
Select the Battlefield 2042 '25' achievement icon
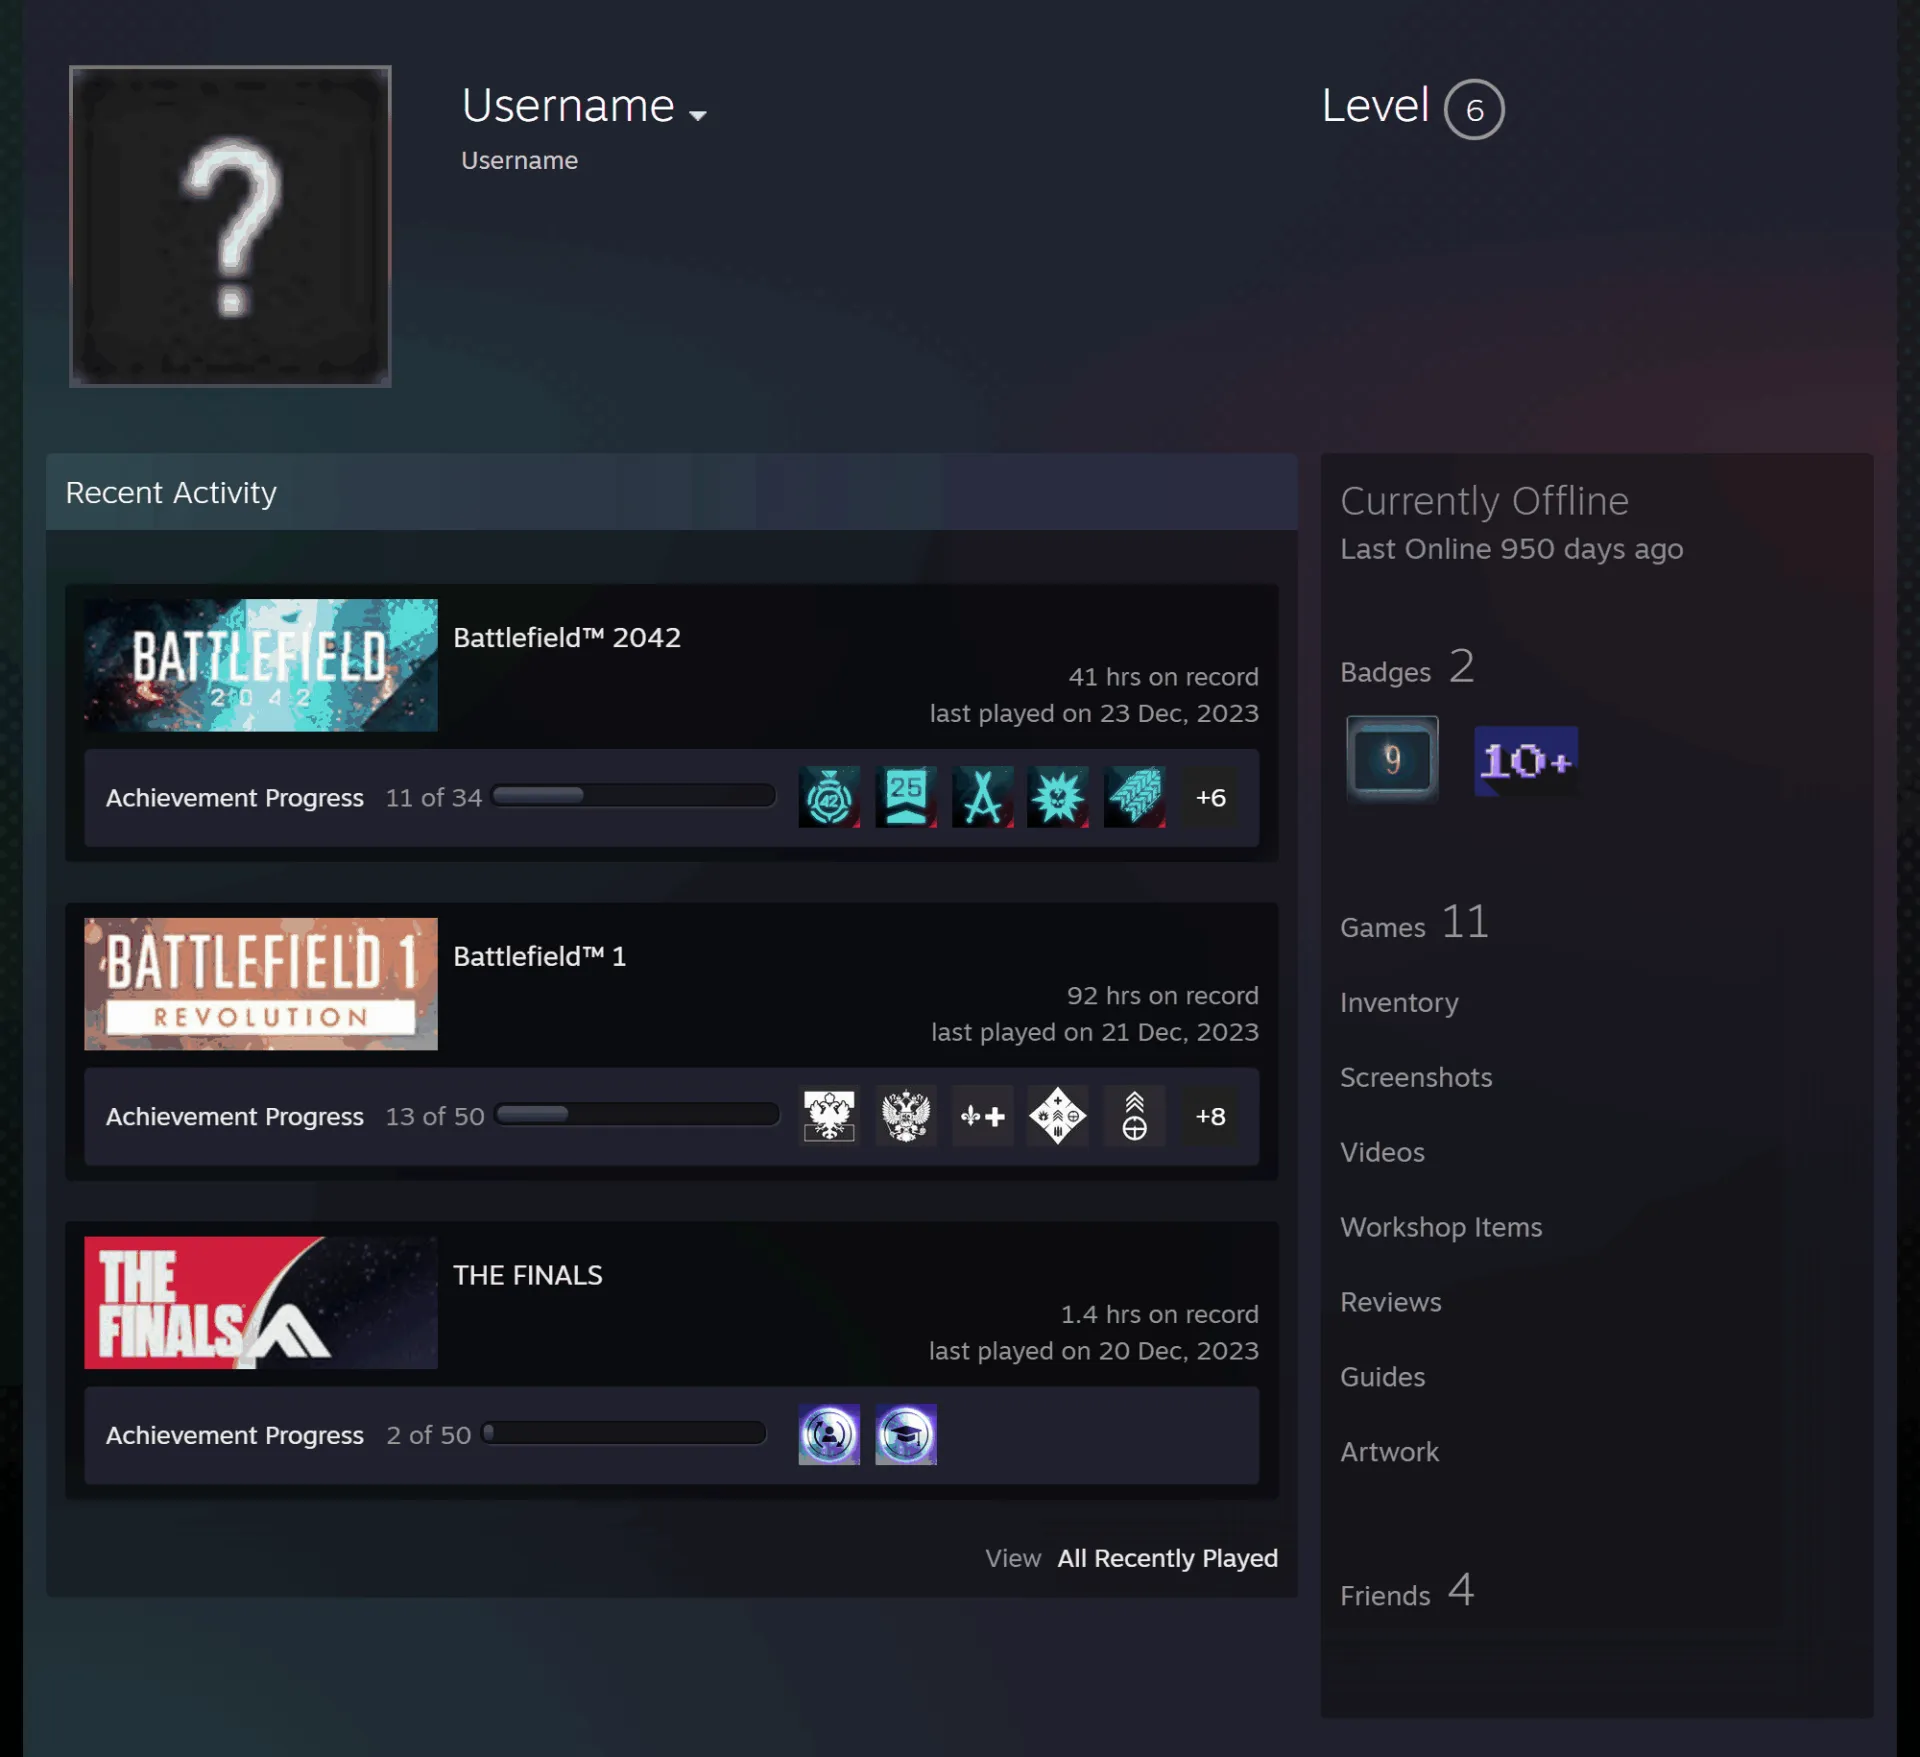(x=906, y=797)
